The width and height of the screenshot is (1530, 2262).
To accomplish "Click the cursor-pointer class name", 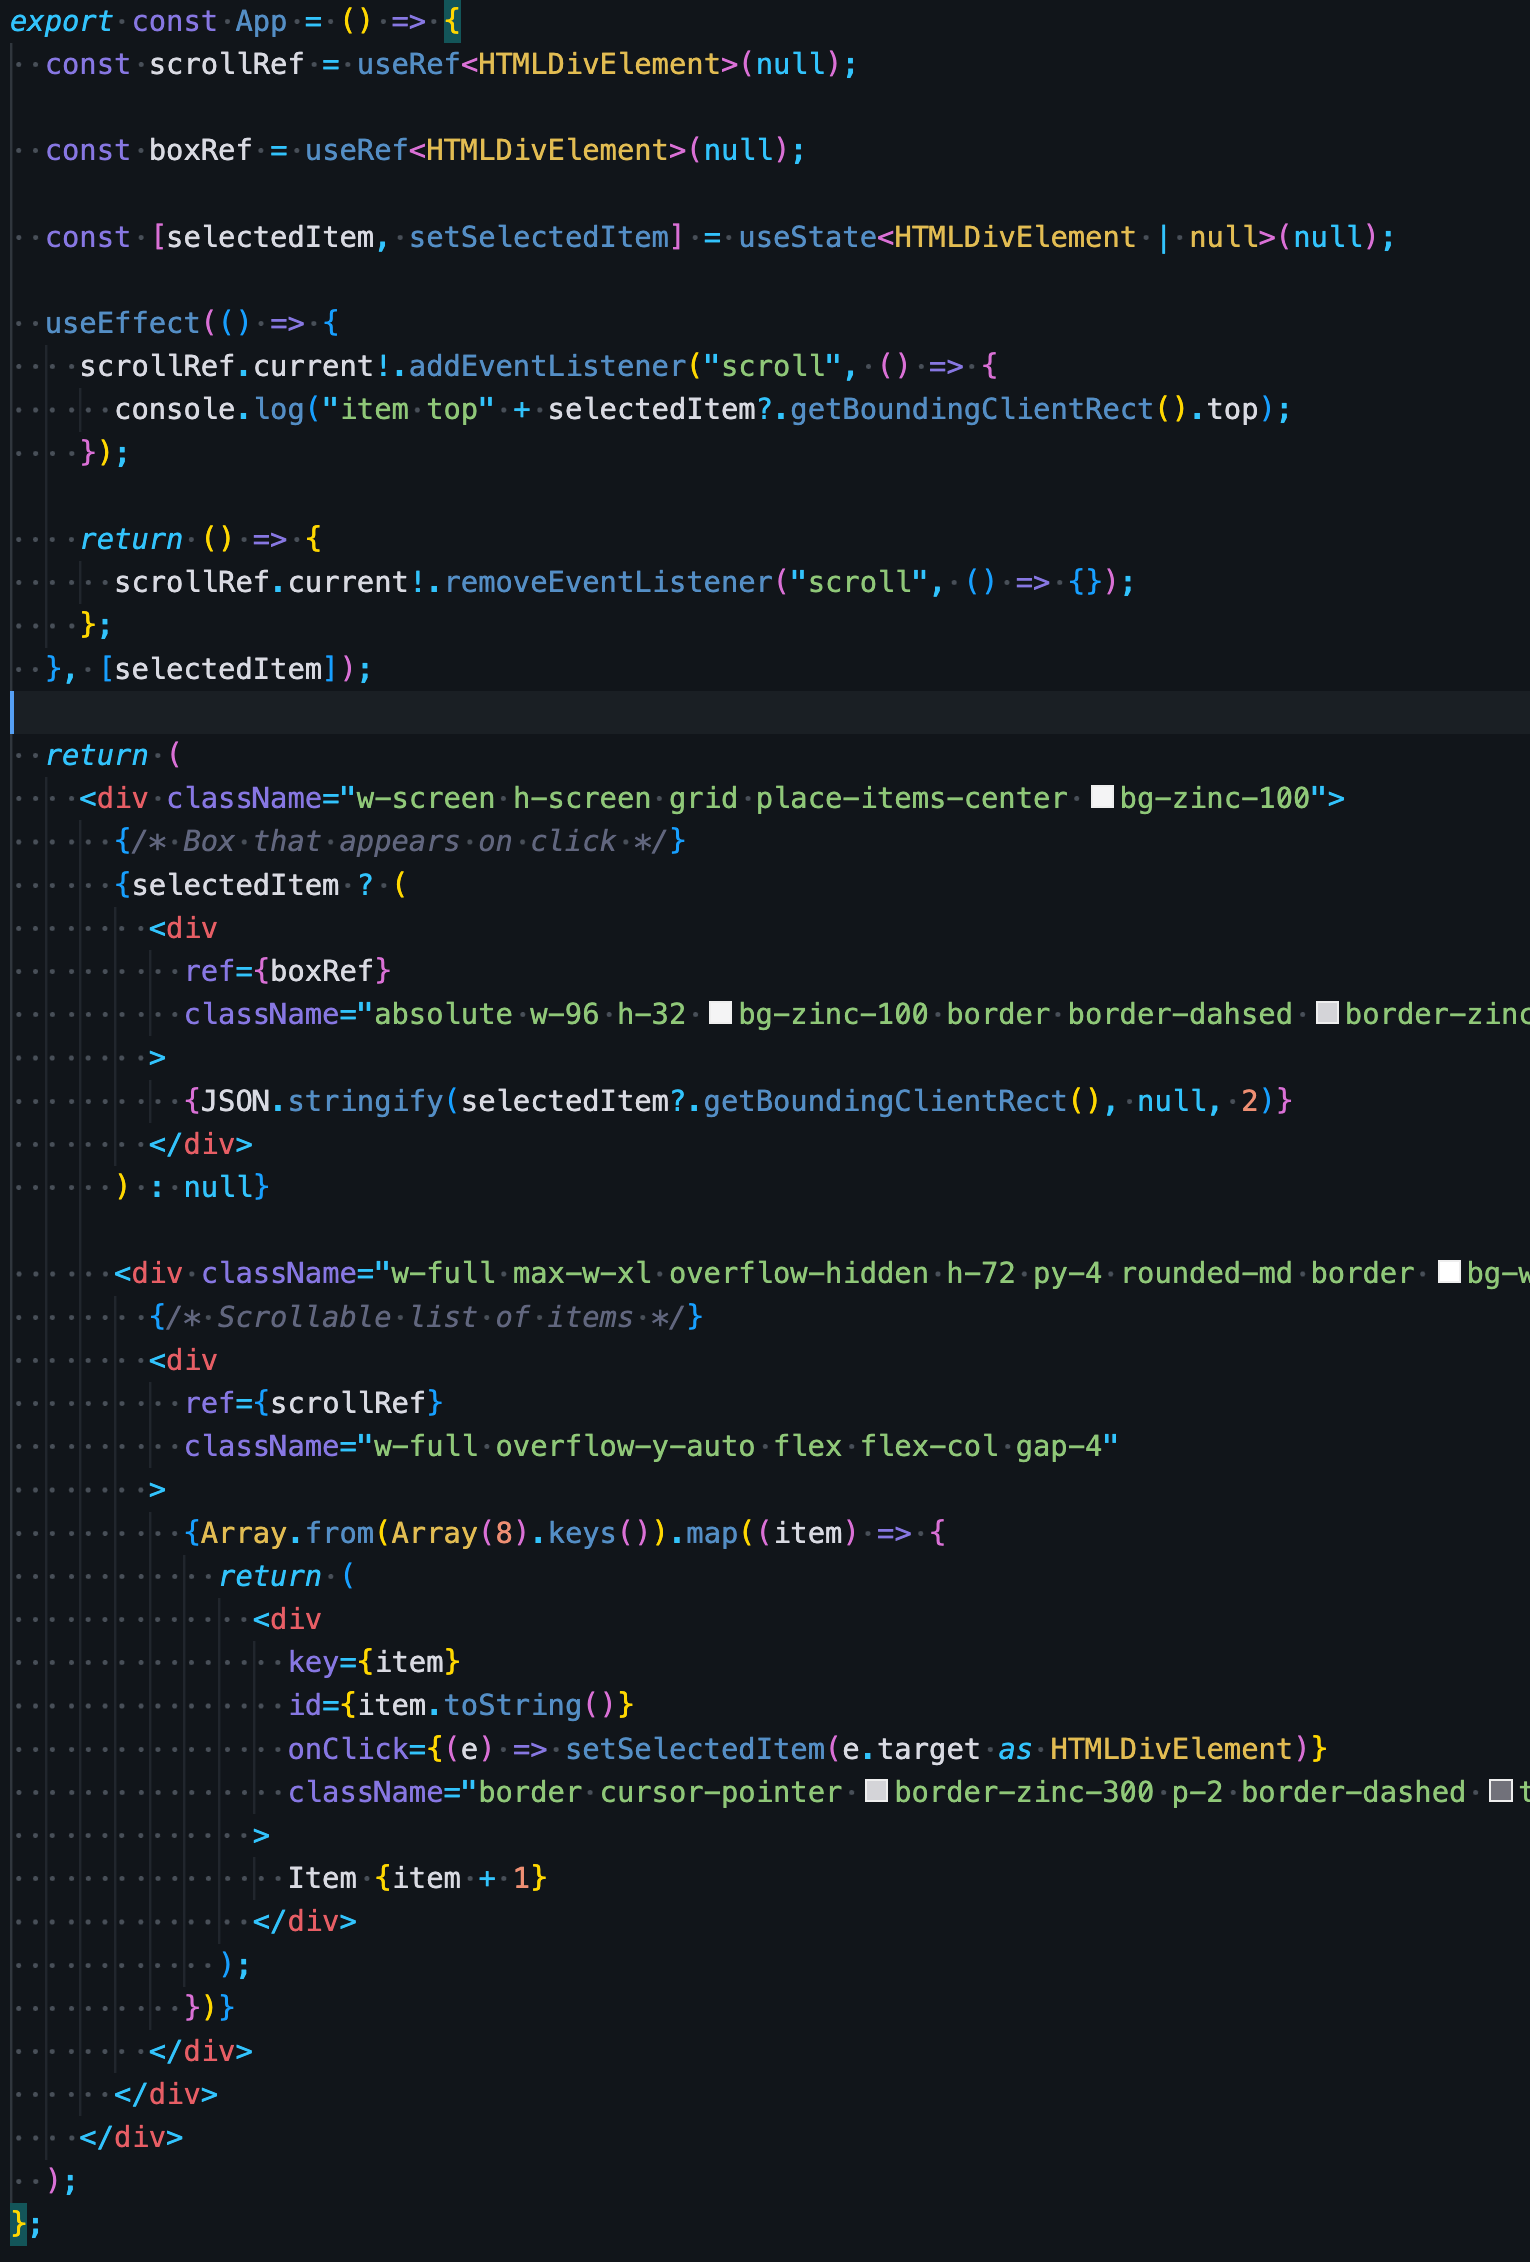I will coord(721,1792).
